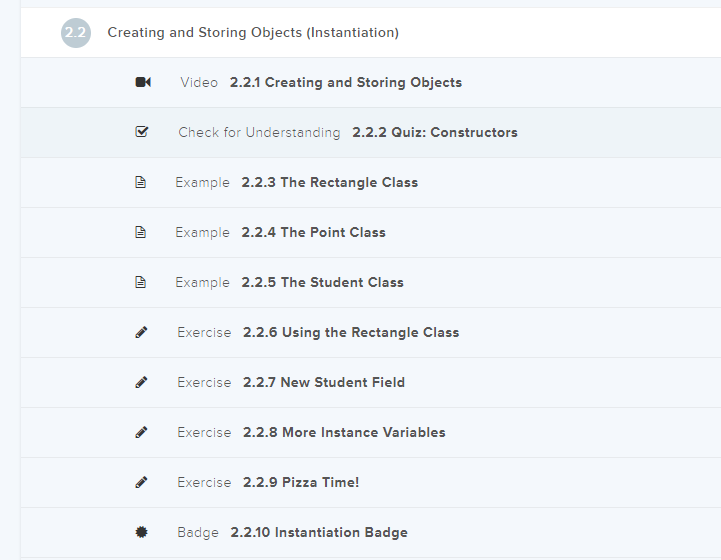
Task: Click the pencil icon beside More Instance Variables
Action: point(141,432)
